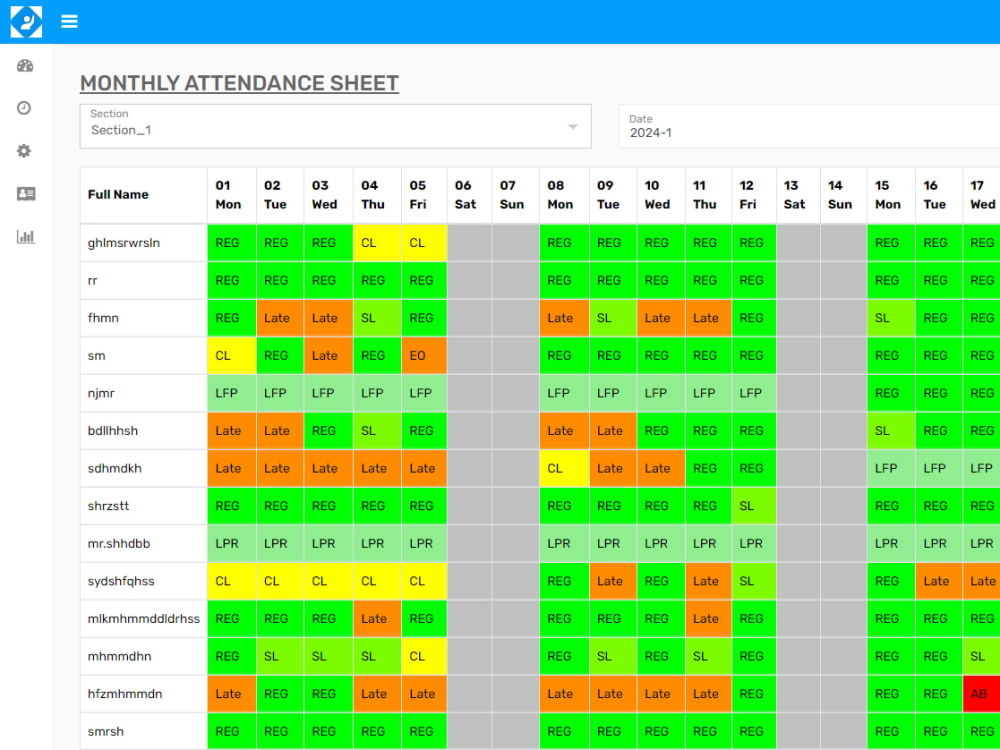This screenshot has width=1000, height=750.
Task: Click ghlmsrwrsln's CL cell on 04 Thu
Action: (x=377, y=243)
